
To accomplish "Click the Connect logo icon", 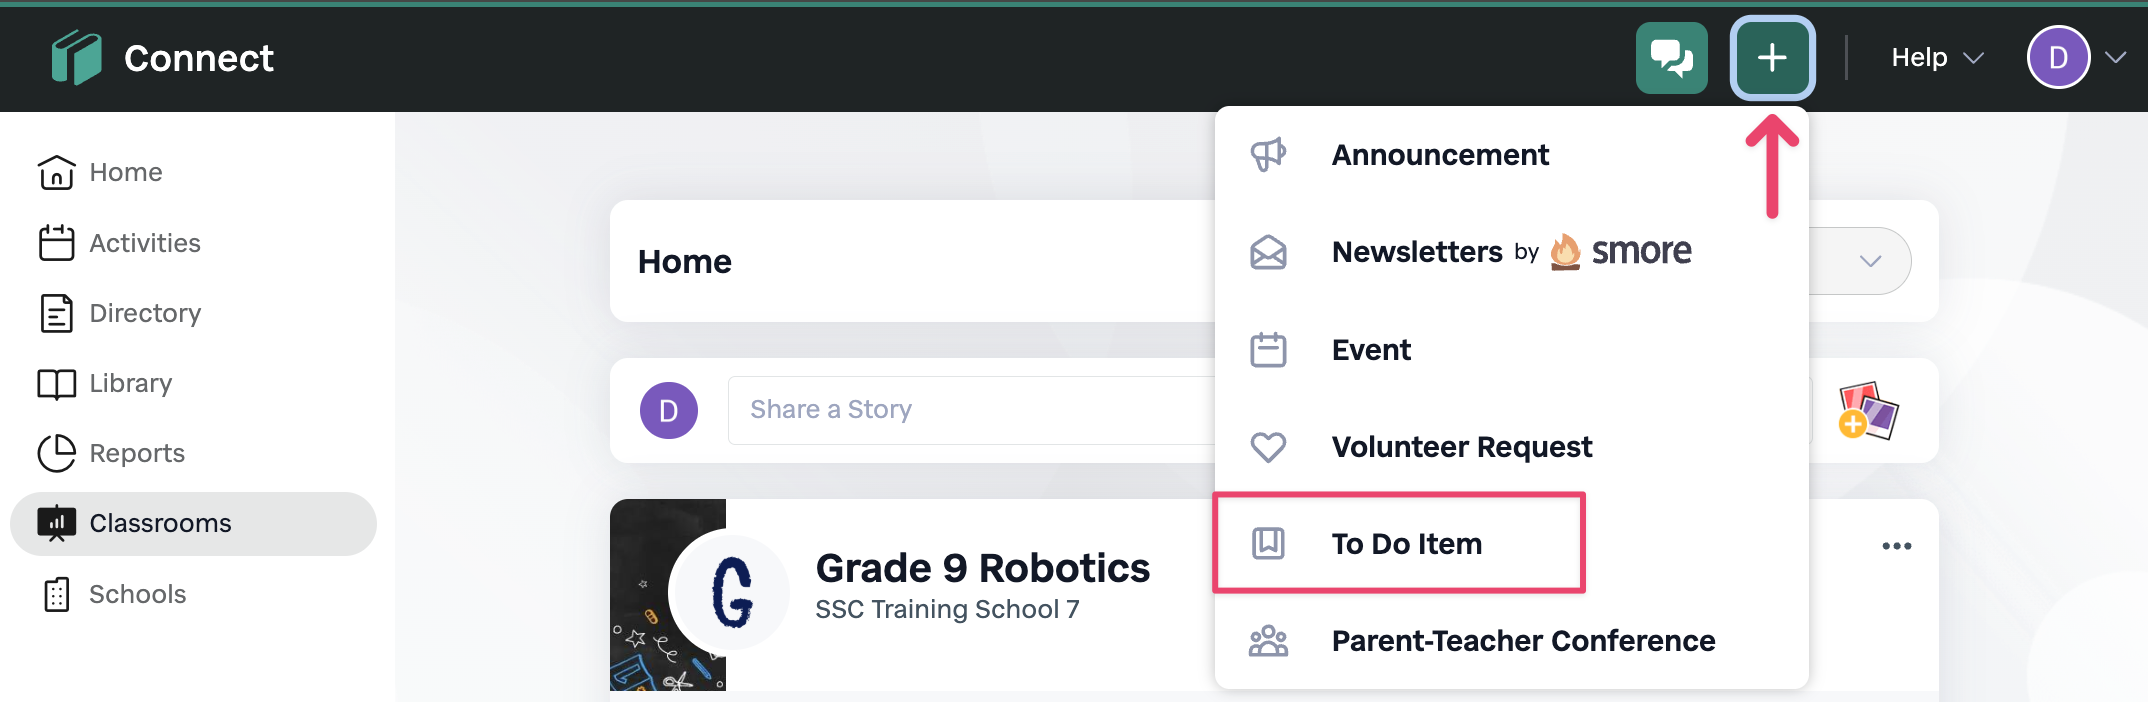I will (76, 58).
